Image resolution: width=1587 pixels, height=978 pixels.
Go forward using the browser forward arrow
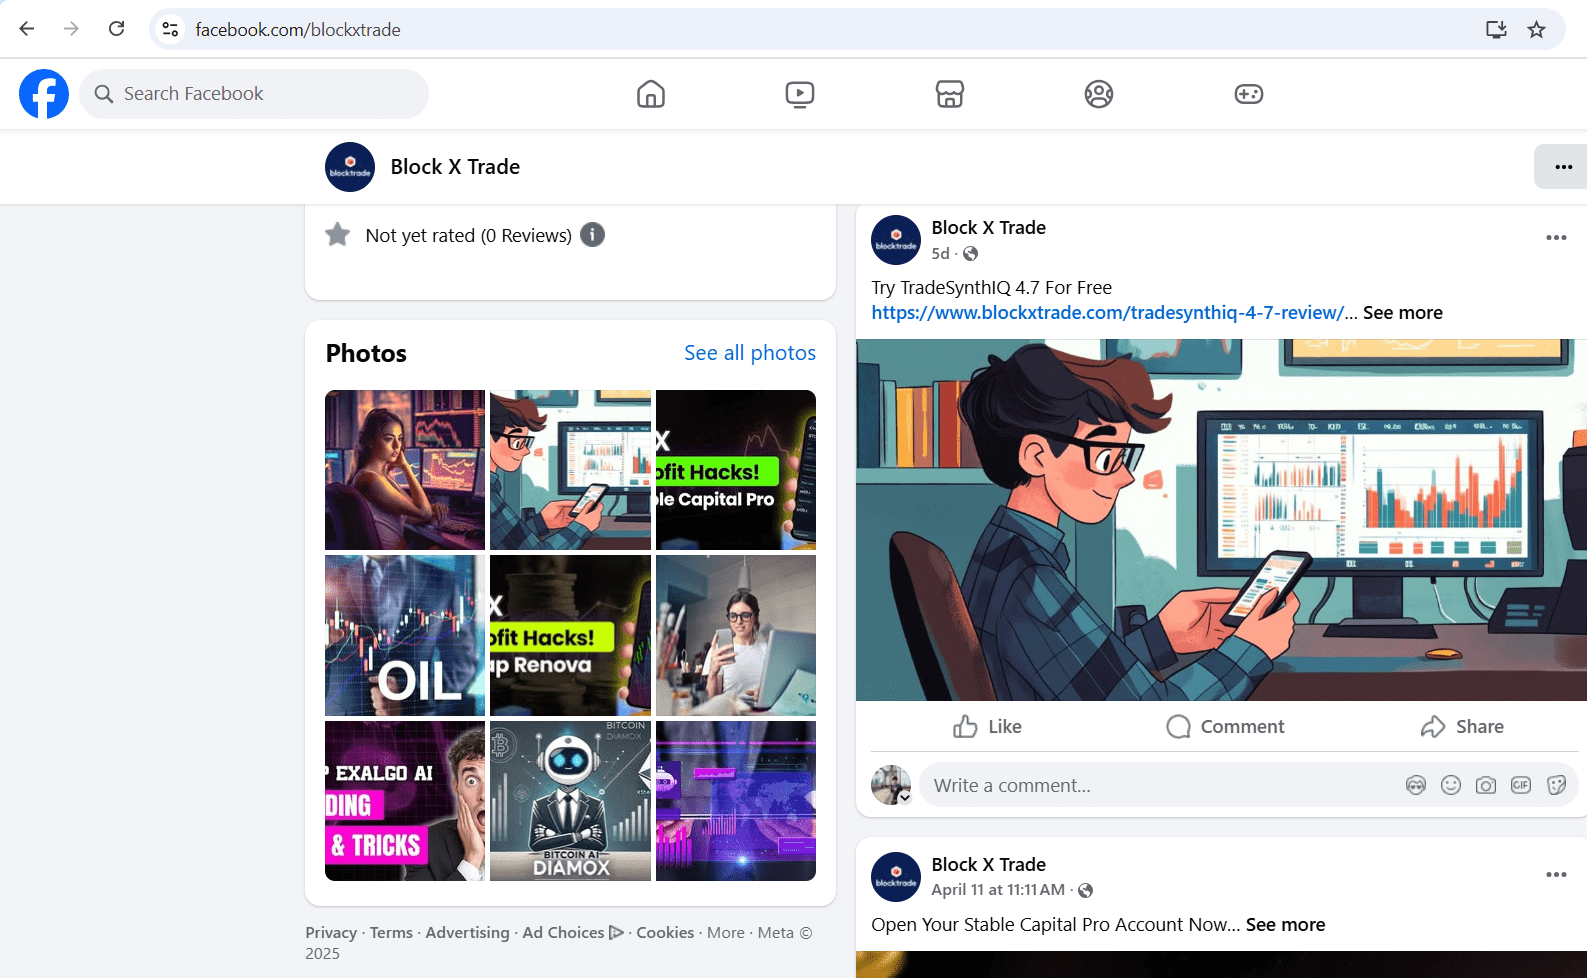pos(71,29)
